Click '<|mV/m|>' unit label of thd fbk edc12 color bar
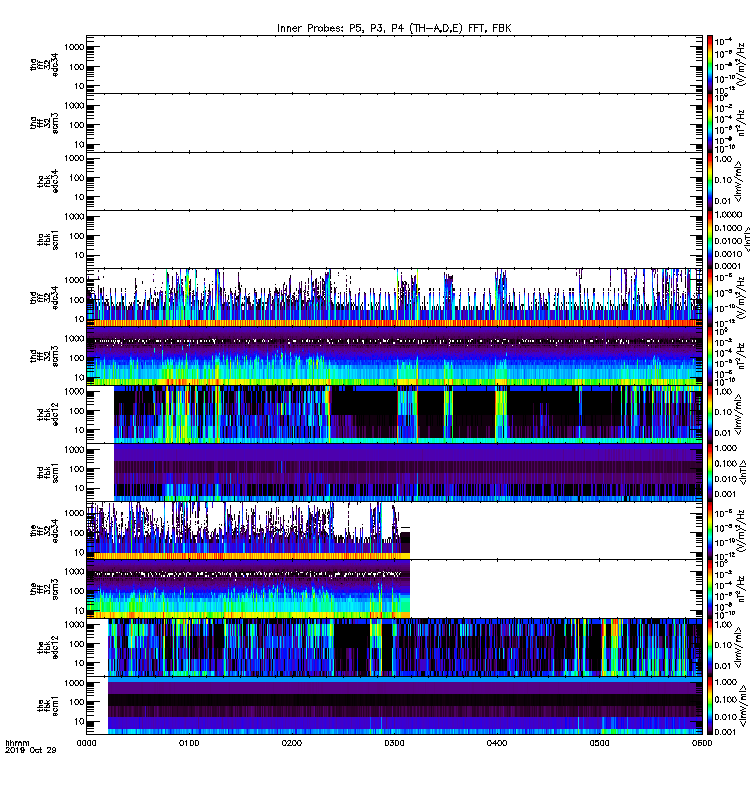Image resolution: width=750 pixels, height=800 pixels. pyautogui.click(x=739, y=414)
